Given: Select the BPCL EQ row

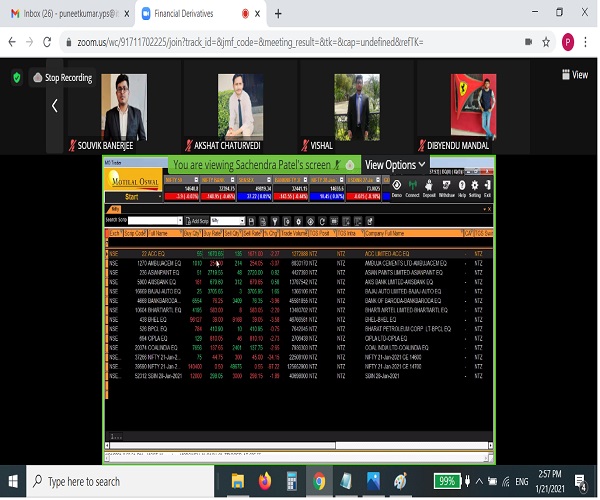Looking at the screenshot, I should [299, 329].
